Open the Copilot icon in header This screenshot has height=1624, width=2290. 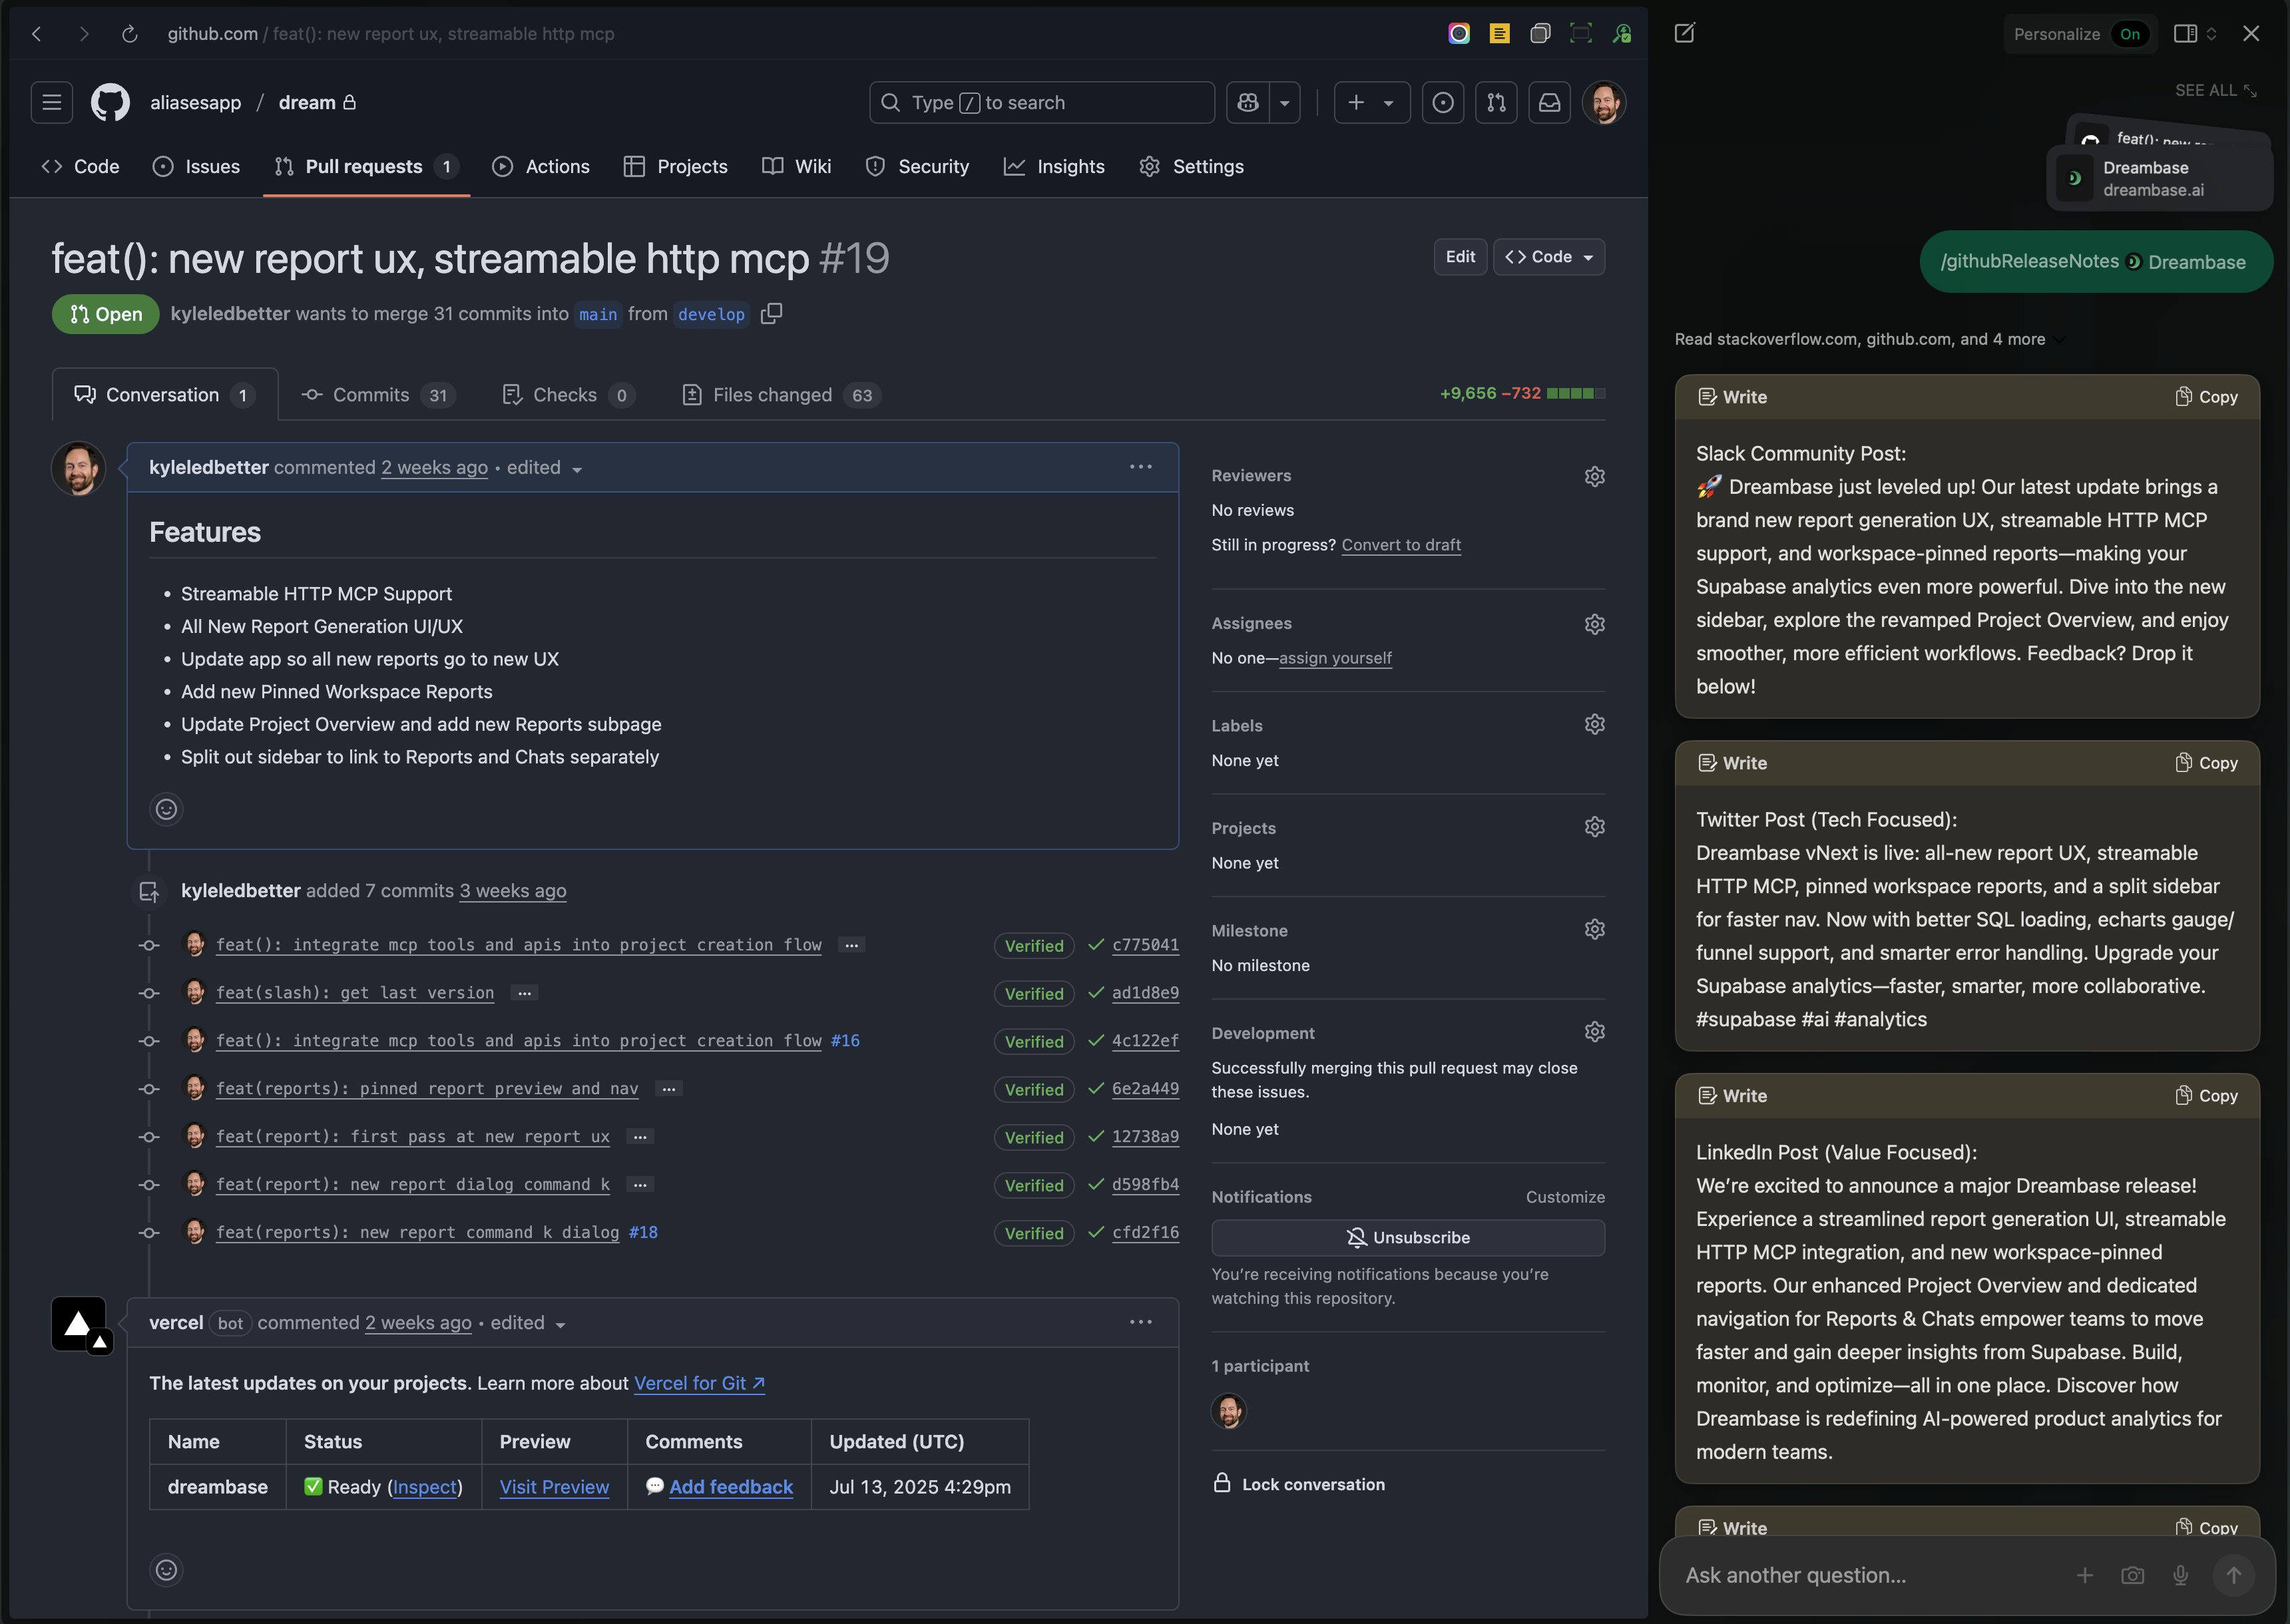[1248, 102]
